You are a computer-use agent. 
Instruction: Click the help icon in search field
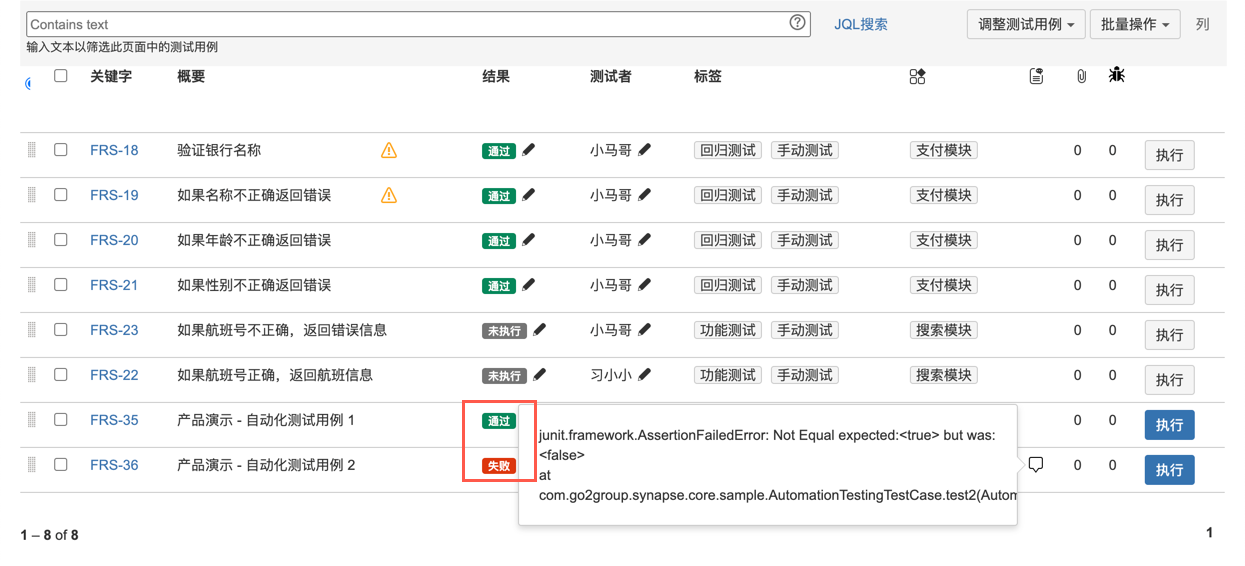point(797,23)
